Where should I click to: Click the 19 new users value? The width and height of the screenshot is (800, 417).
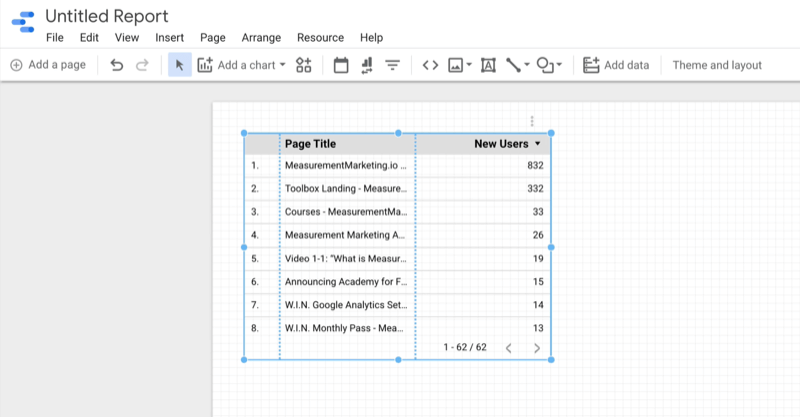(538, 258)
